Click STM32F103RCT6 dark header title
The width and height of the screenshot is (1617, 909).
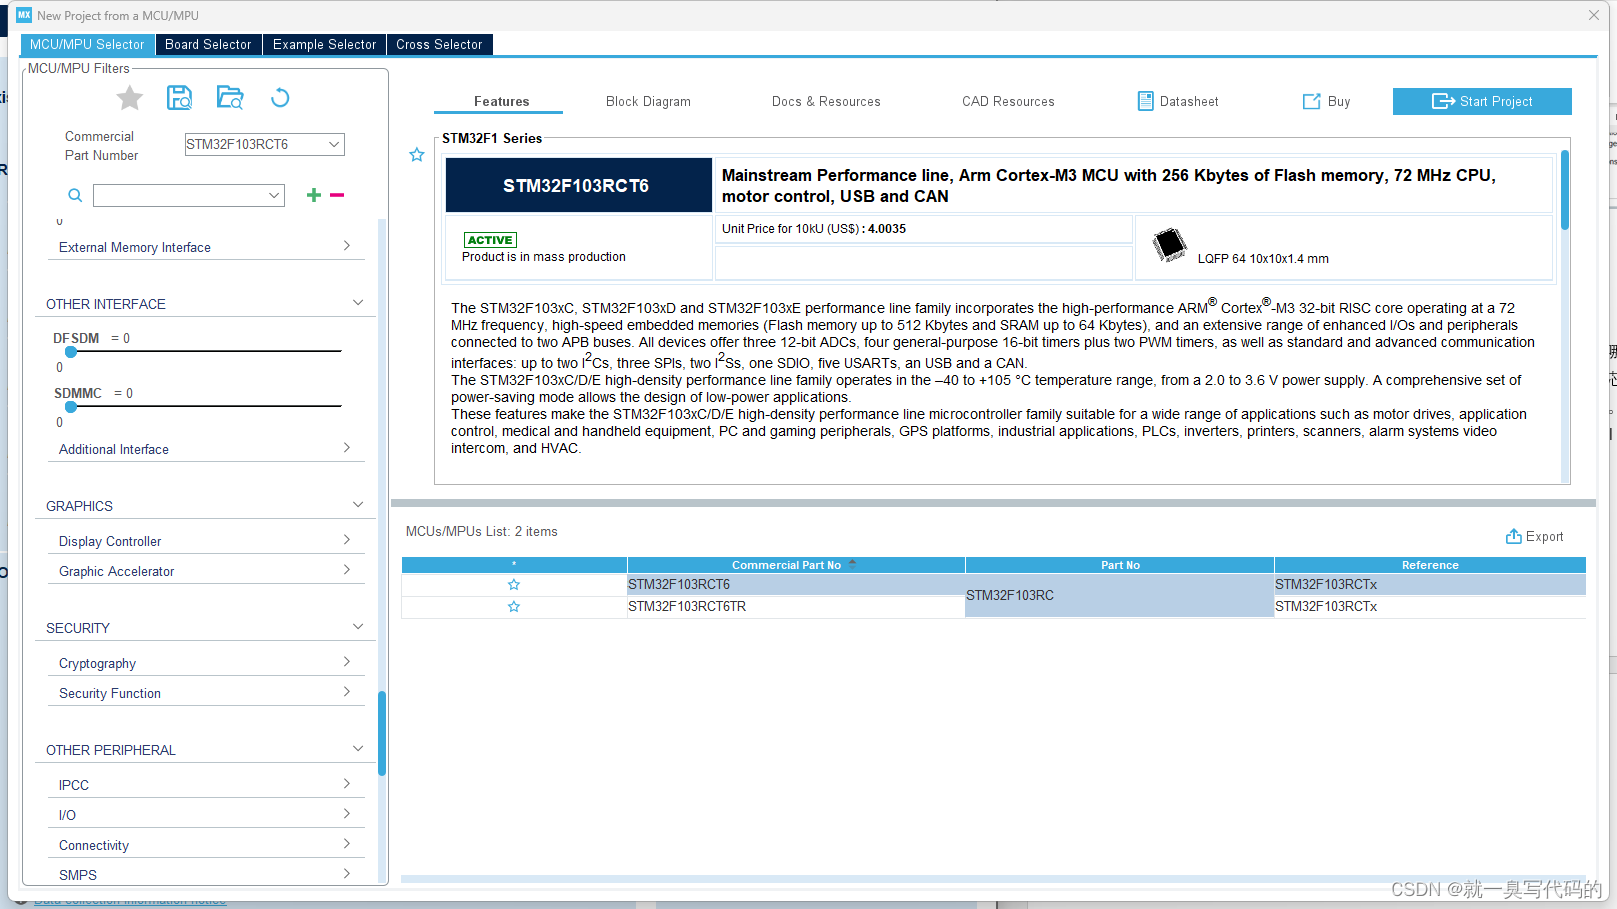[x=578, y=185]
